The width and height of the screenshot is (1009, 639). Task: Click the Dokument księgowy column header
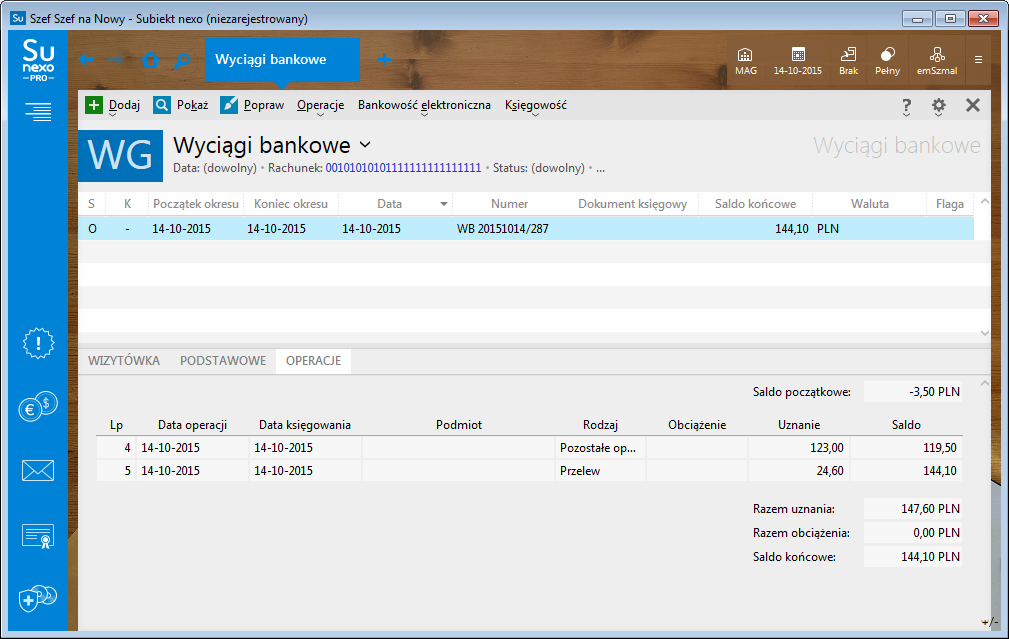[x=632, y=204]
